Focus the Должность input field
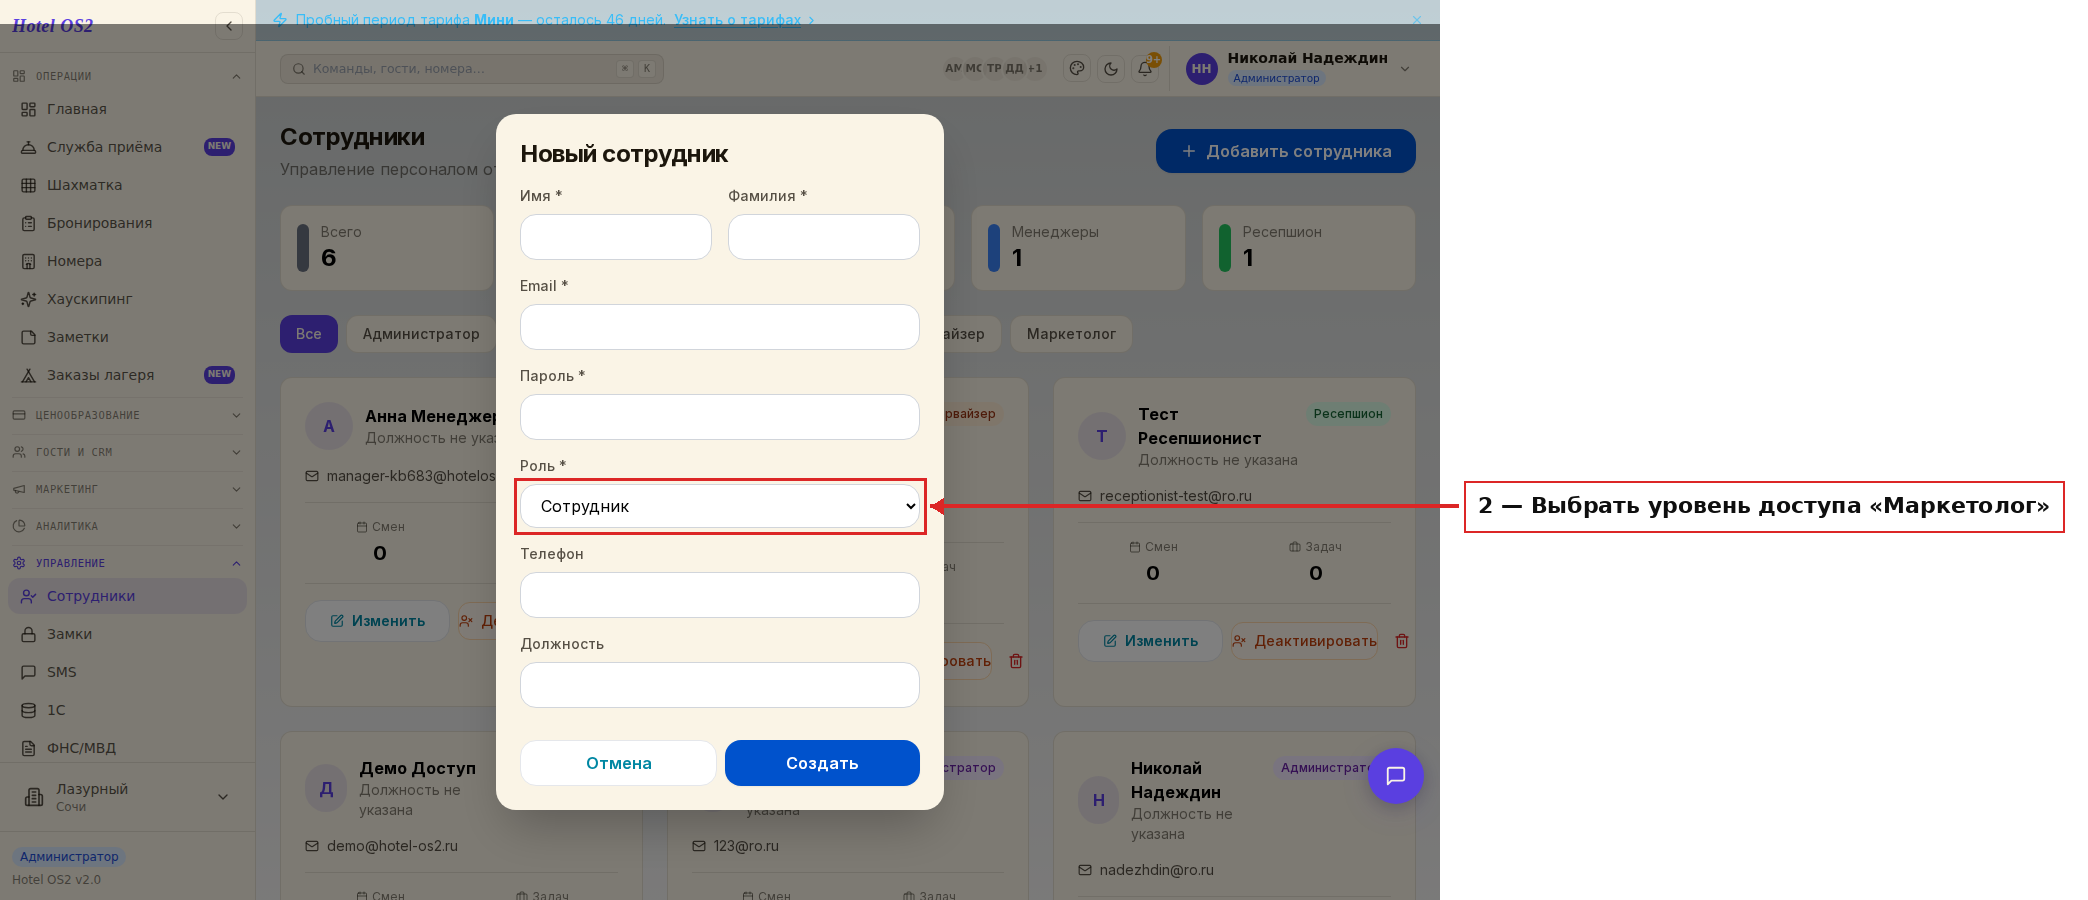Screen dimensions: 2088x900 tap(720, 685)
